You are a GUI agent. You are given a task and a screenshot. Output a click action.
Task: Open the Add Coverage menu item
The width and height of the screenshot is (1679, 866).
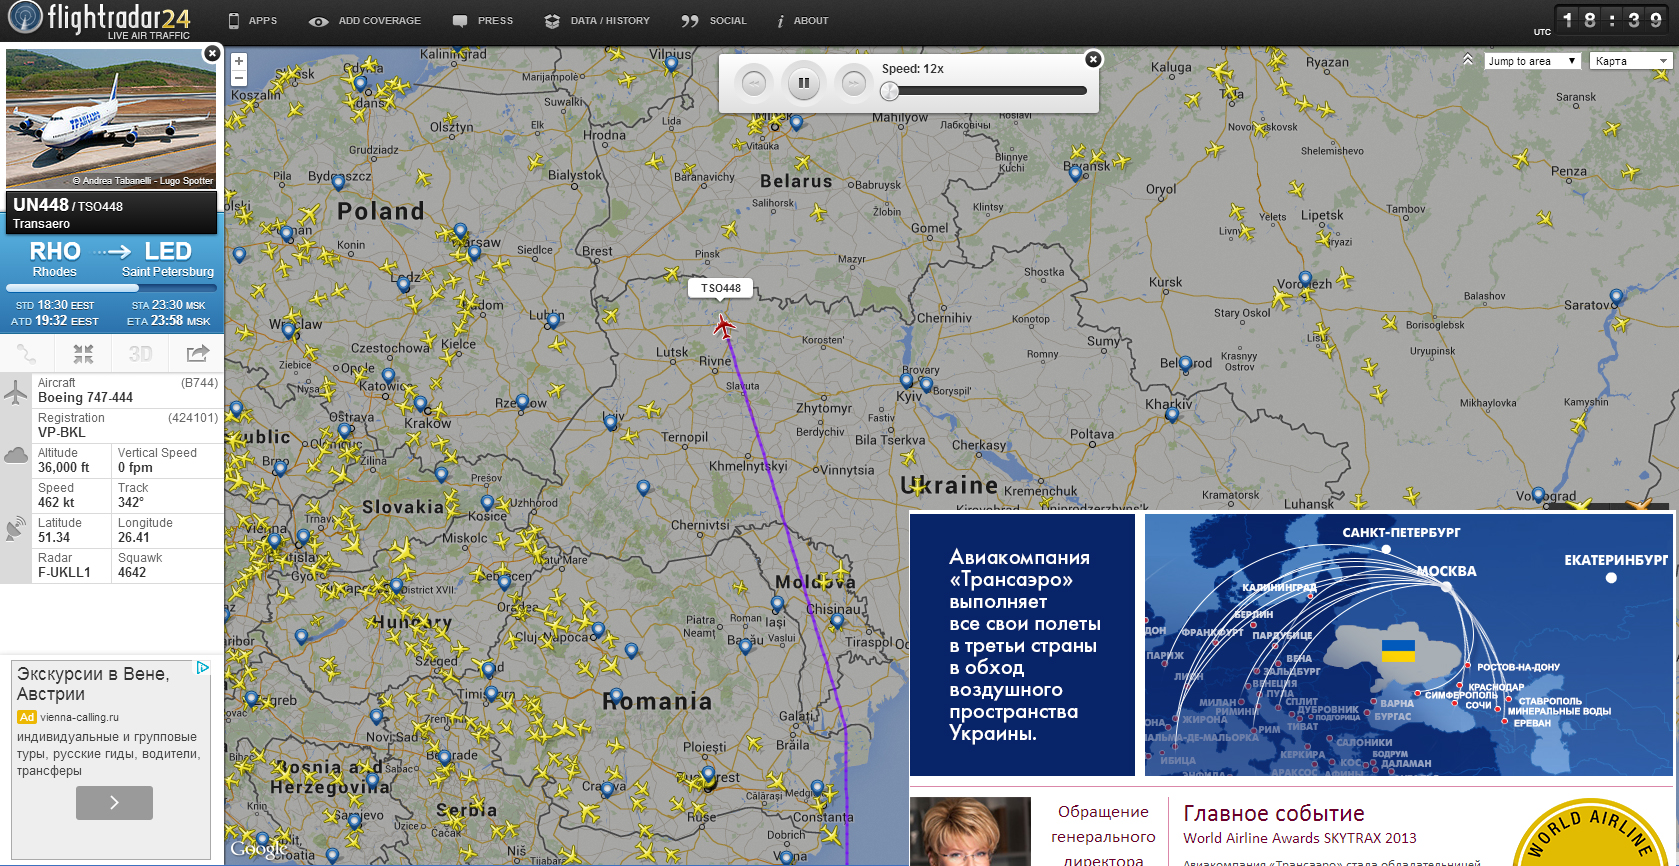(x=366, y=21)
